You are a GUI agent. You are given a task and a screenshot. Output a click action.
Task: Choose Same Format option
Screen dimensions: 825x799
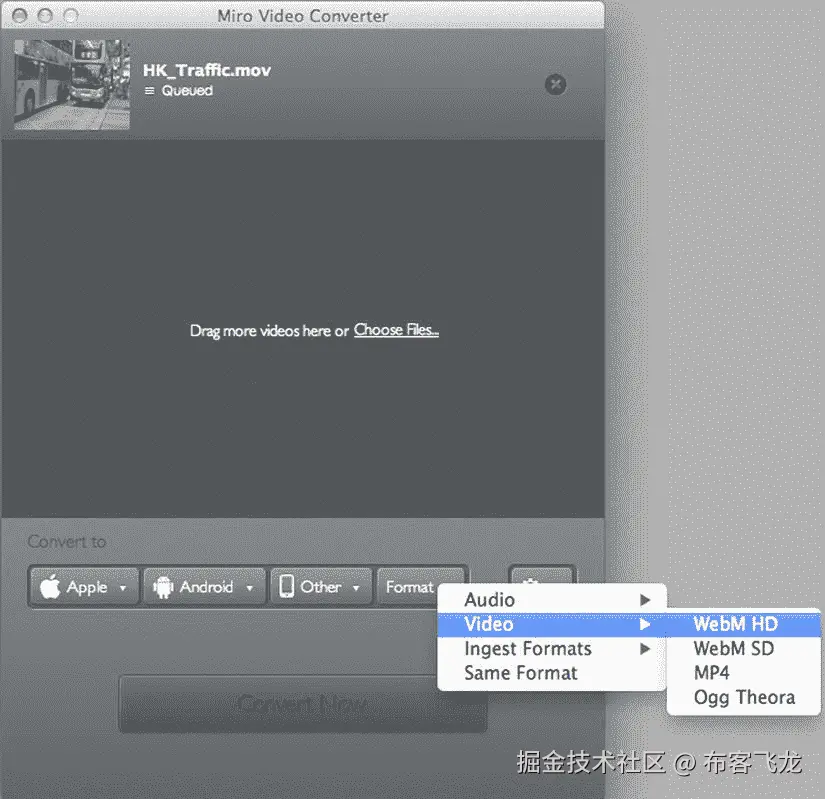coord(552,673)
